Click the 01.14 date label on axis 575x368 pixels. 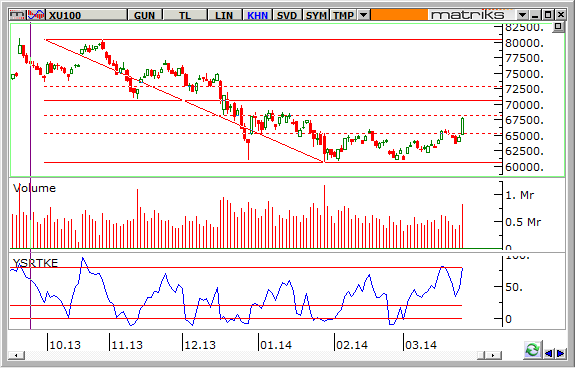(x=276, y=345)
